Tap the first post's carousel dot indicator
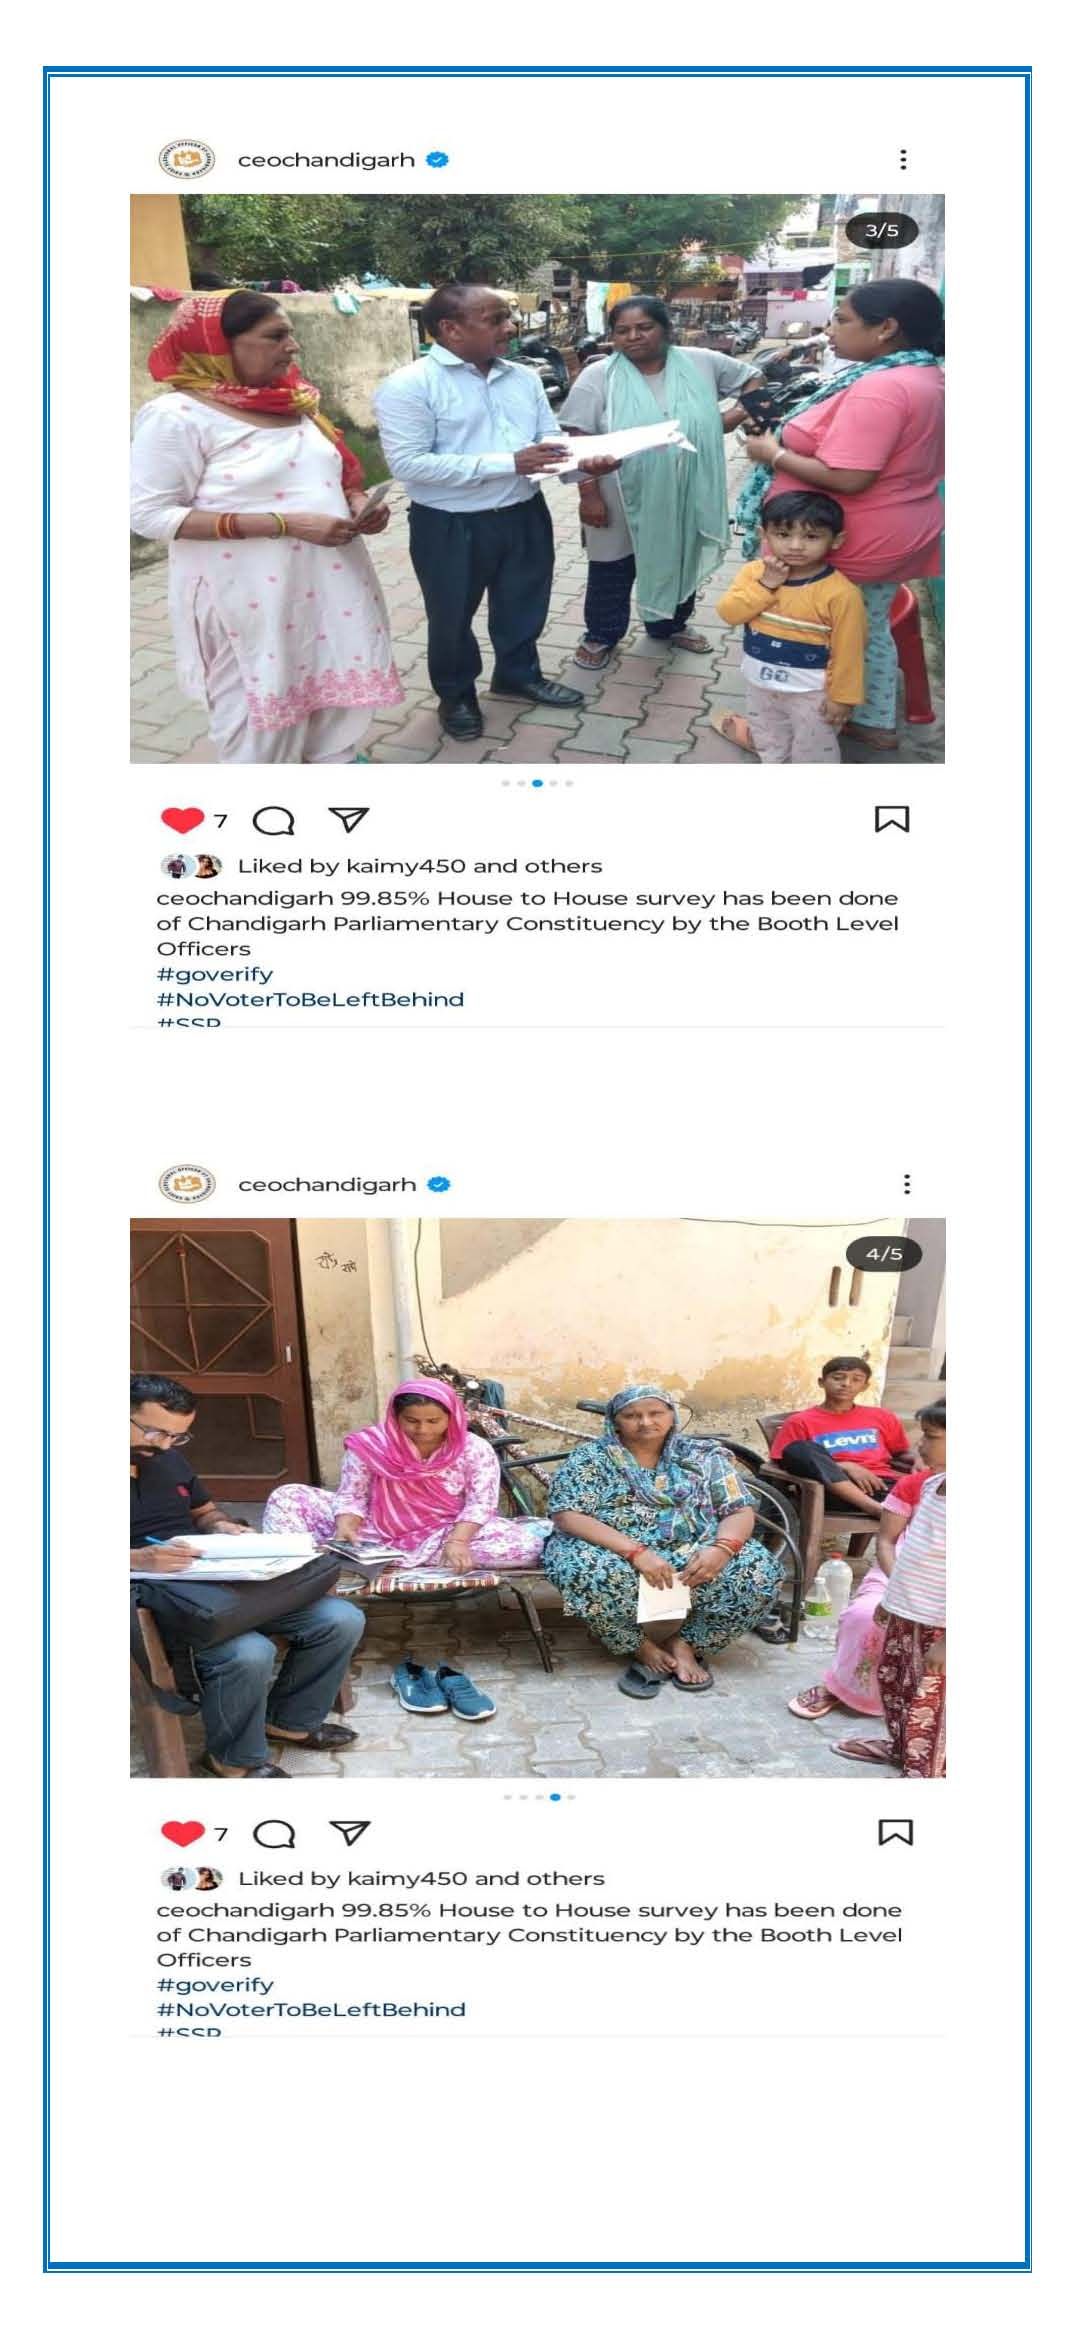 pos(537,783)
